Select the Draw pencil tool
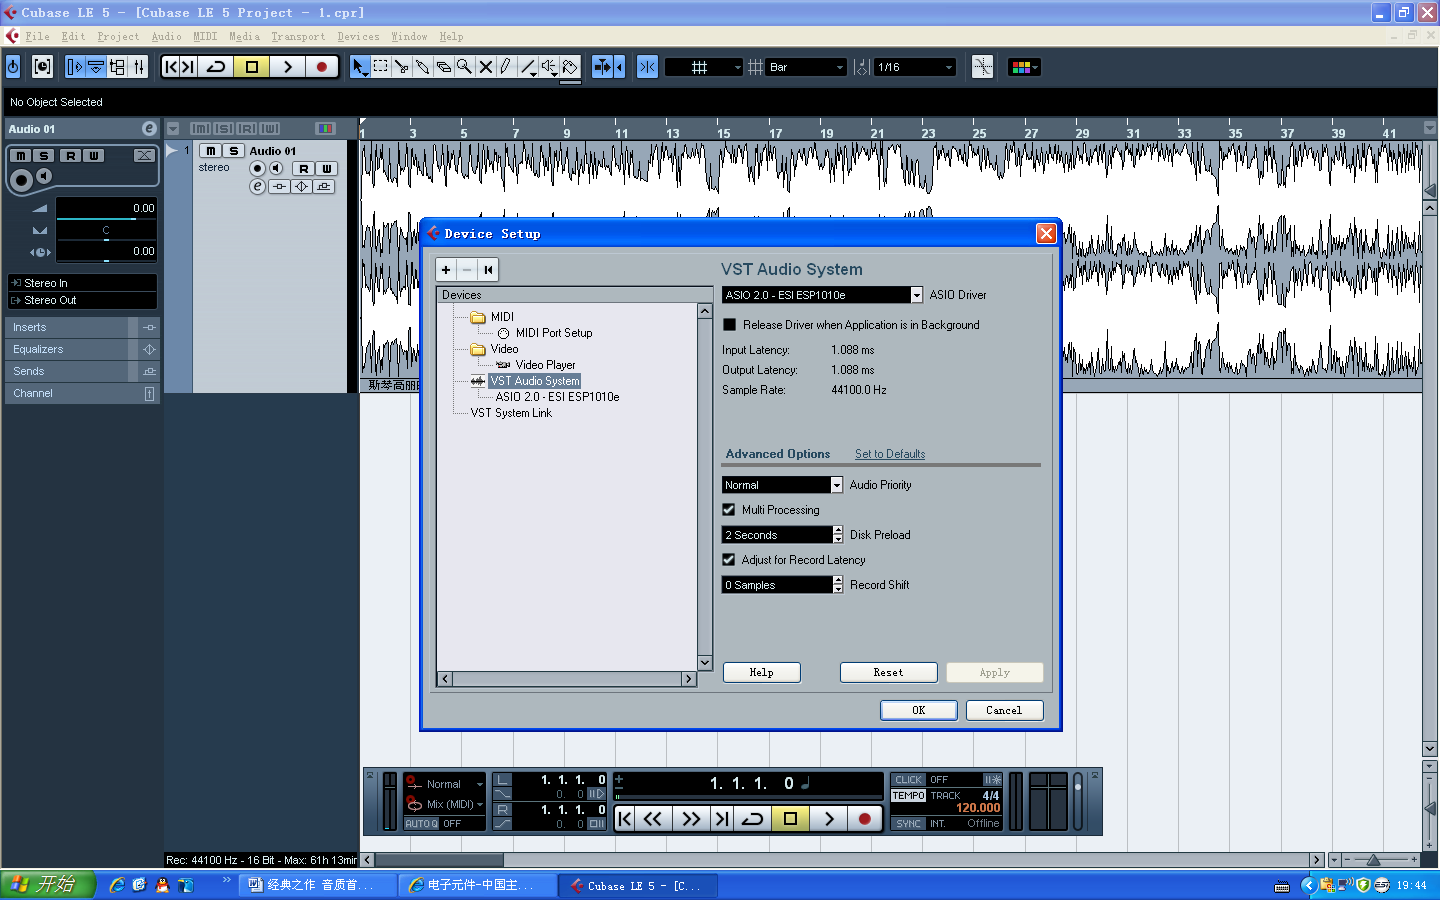This screenshot has height=900, width=1440. click(506, 67)
